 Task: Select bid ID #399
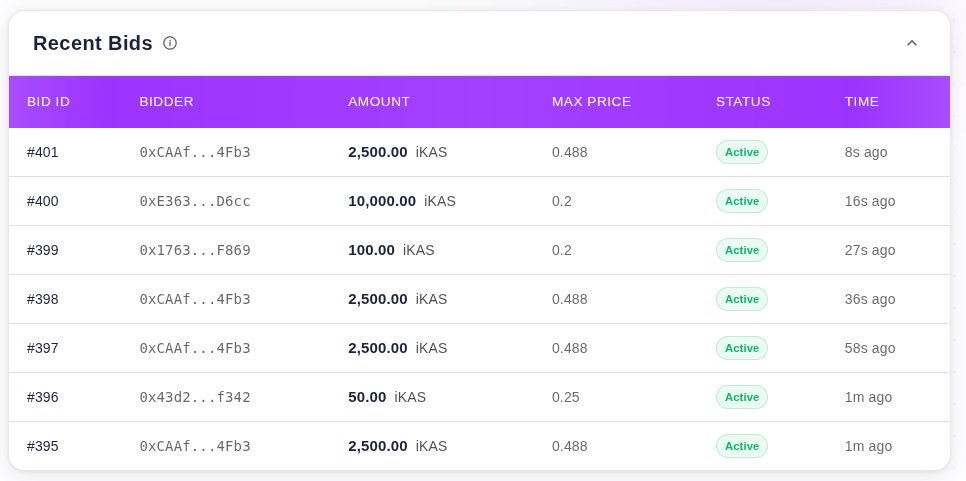pos(43,250)
